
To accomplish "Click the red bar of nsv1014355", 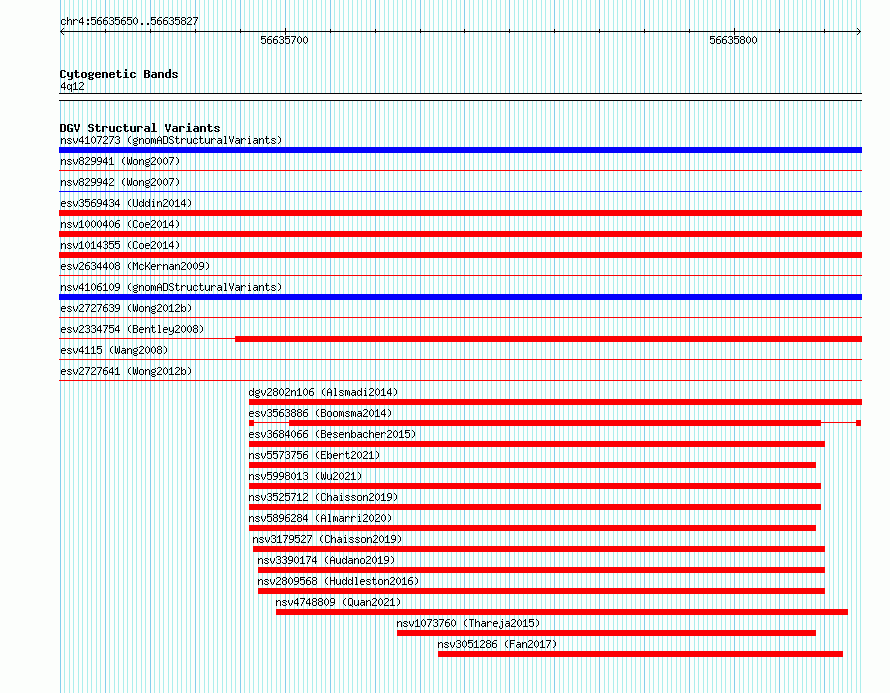I will pyautogui.click(x=460, y=255).
